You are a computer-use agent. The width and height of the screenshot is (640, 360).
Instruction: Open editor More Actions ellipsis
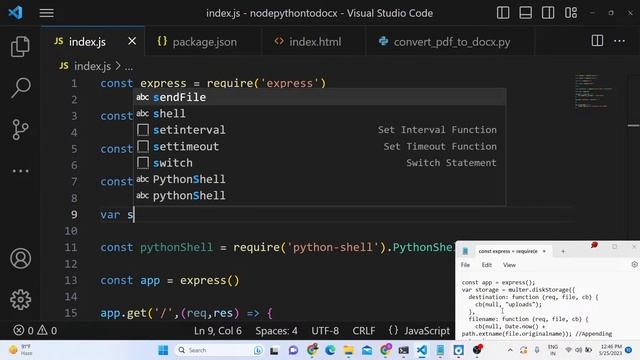pos(619,41)
